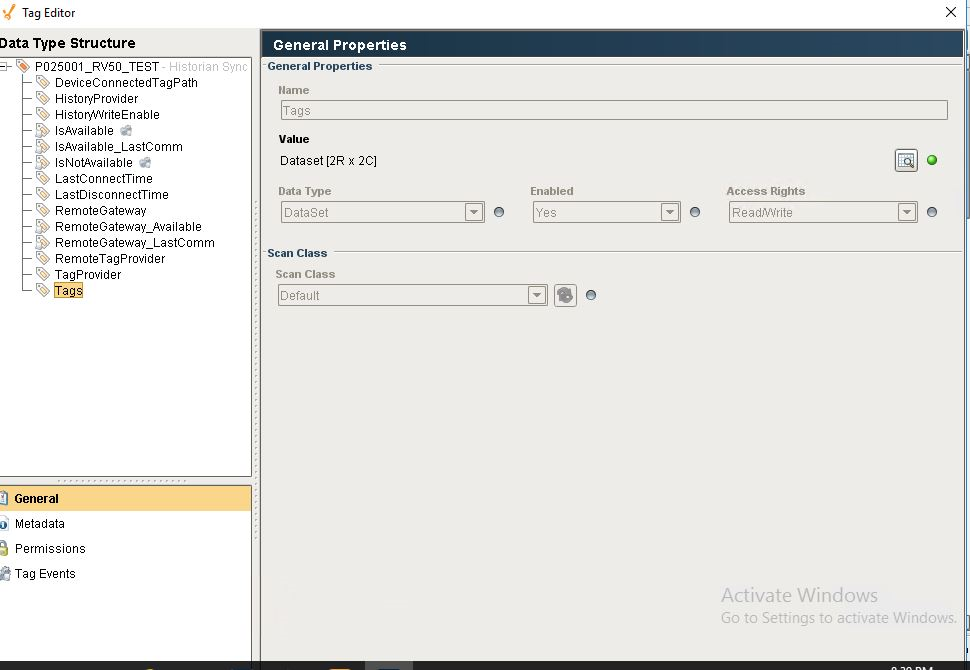Screen dimensions: 970x670
Task: Click the tag icon beside DeviceConnectedTagPath
Action: (x=43, y=82)
